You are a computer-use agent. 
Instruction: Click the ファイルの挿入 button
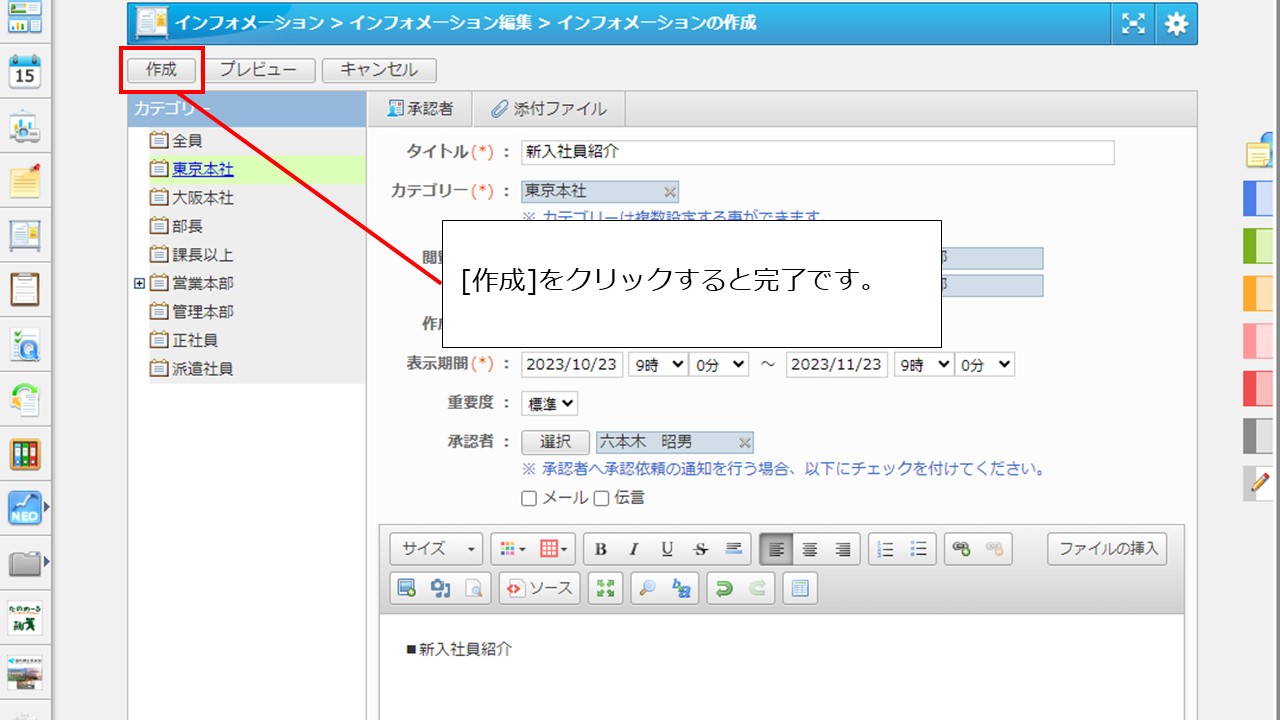click(x=1107, y=549)
